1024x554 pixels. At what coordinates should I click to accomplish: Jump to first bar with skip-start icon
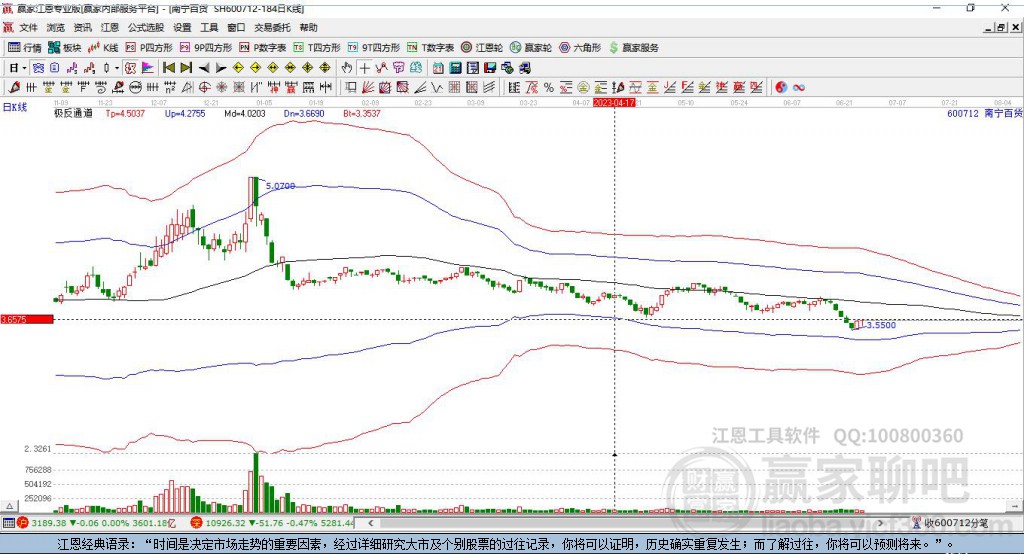(168, 68)
